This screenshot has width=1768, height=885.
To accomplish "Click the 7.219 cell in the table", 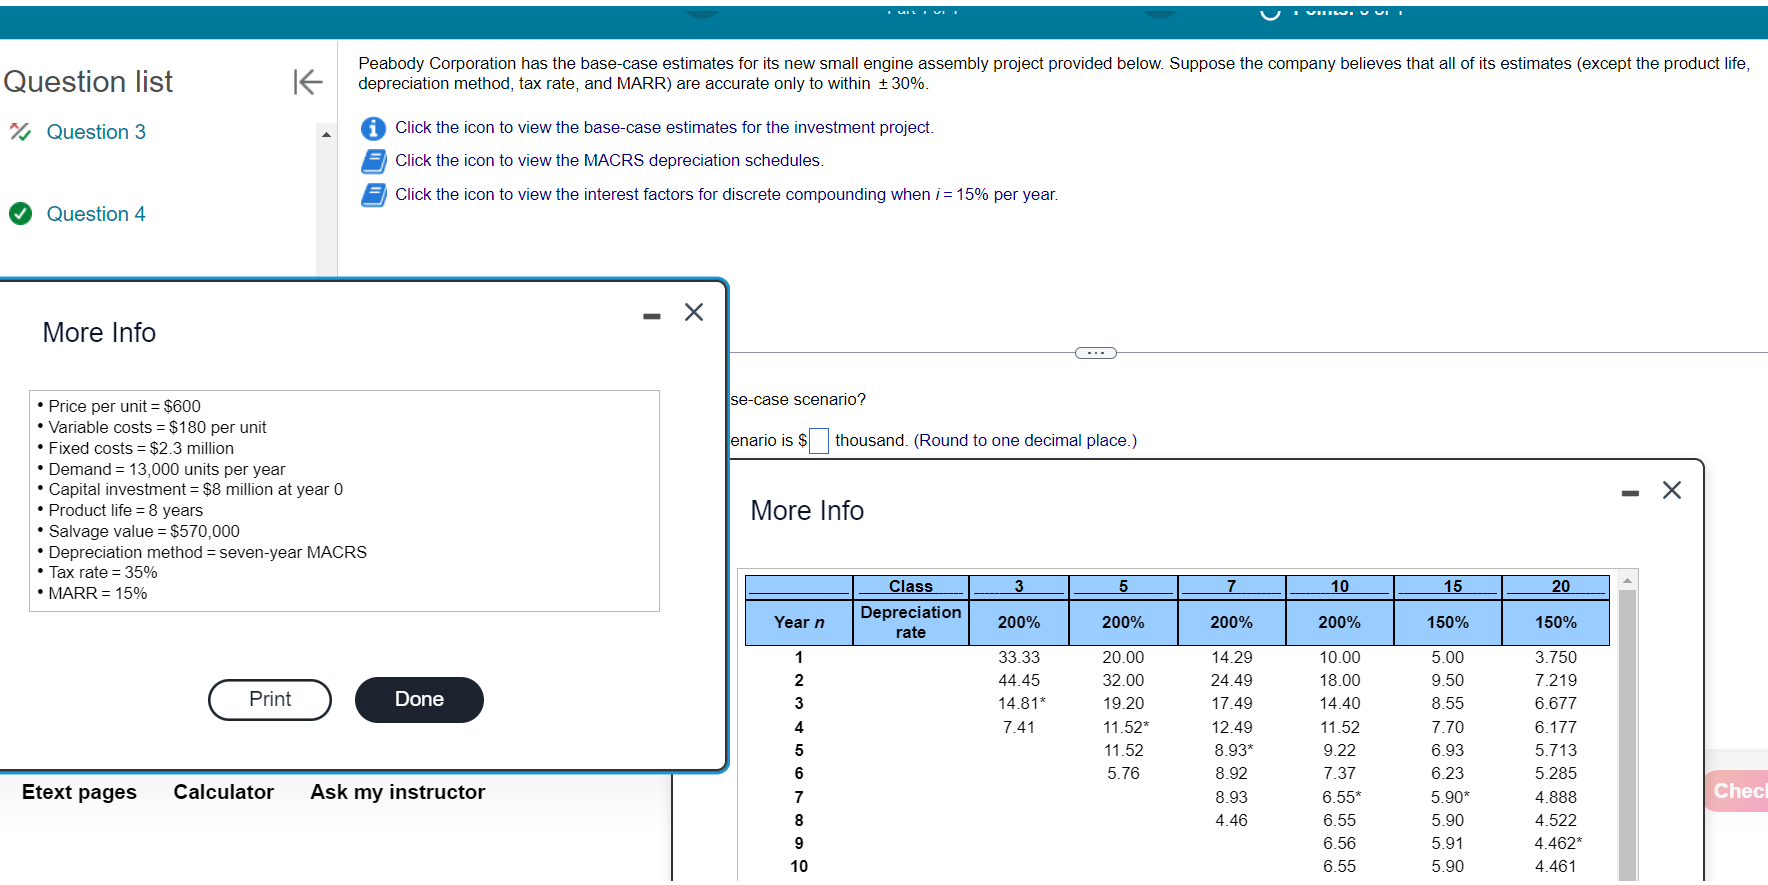I will [1556, 681].
